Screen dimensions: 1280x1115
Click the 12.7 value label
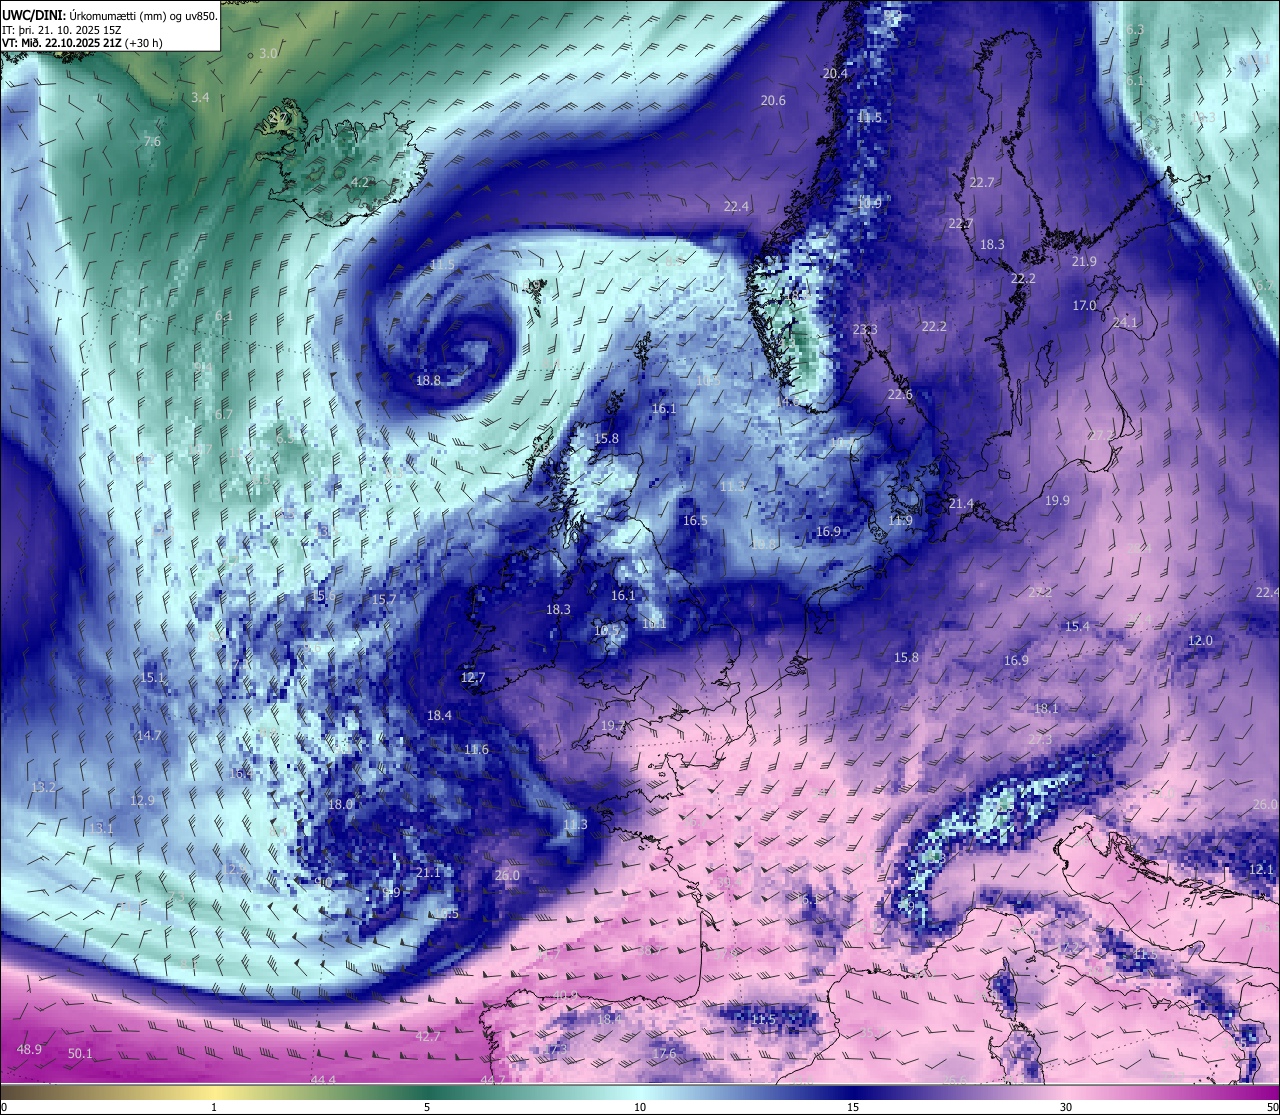click(473, 677)
